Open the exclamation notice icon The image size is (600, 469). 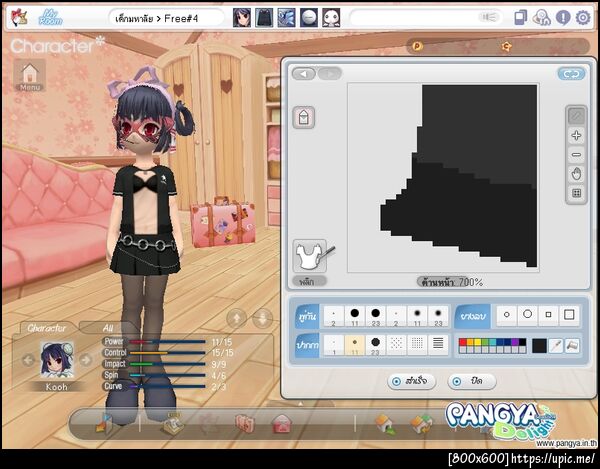[x=563, y=18]
